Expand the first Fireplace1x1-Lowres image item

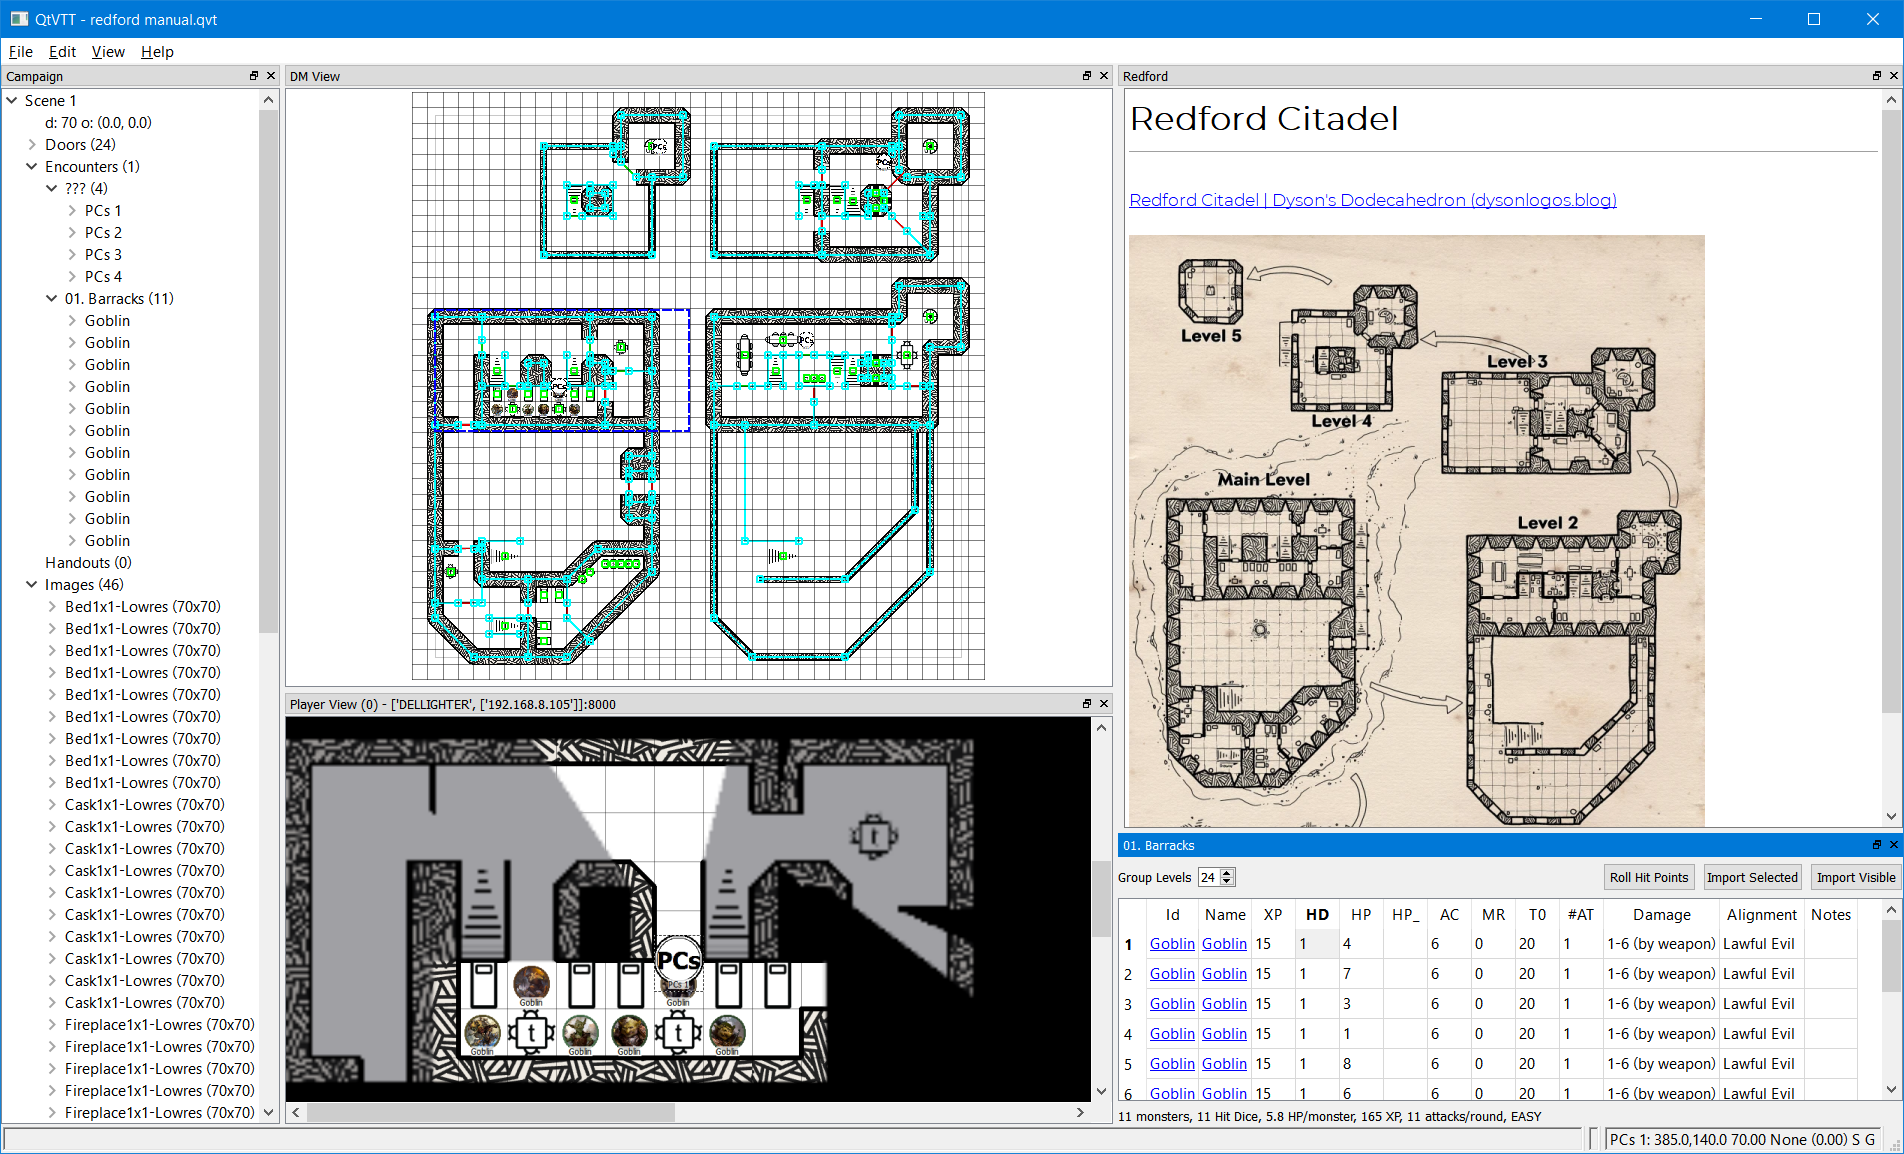coord(52,1025)
